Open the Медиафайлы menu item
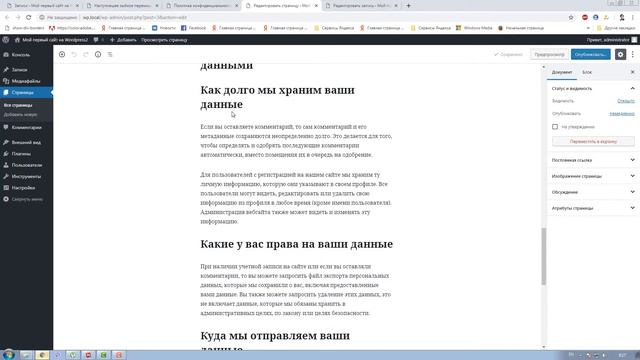The image size is (640, 360). coord(27,81)
